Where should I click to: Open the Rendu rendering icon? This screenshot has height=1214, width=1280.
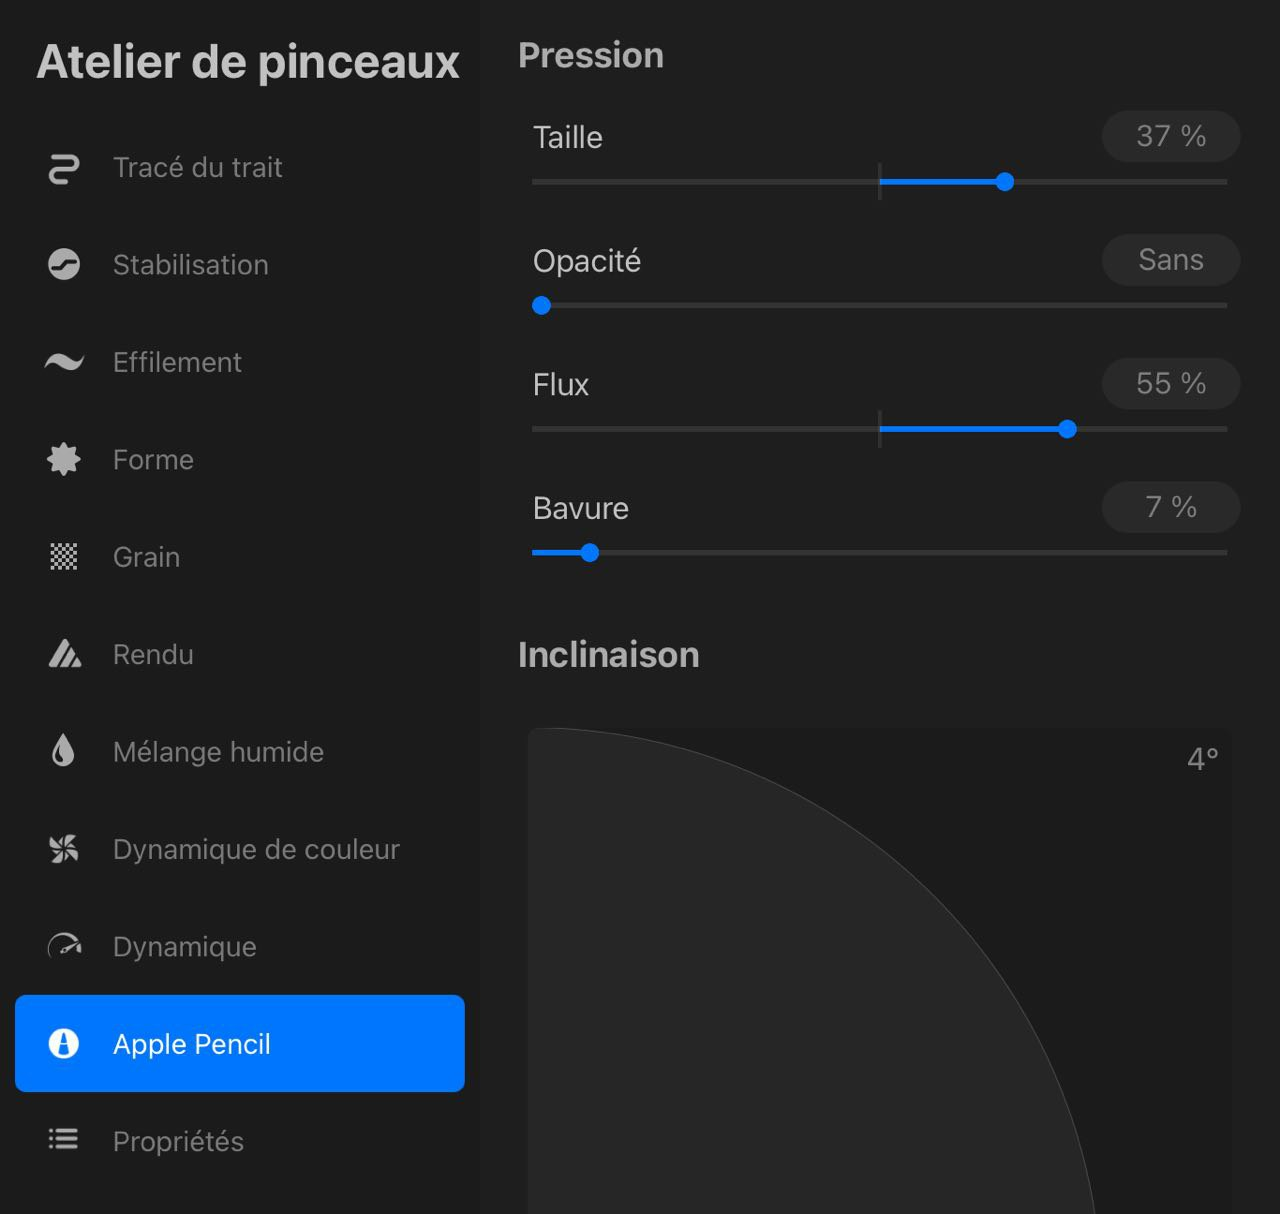pyautogui.click(x=64, y=654)
